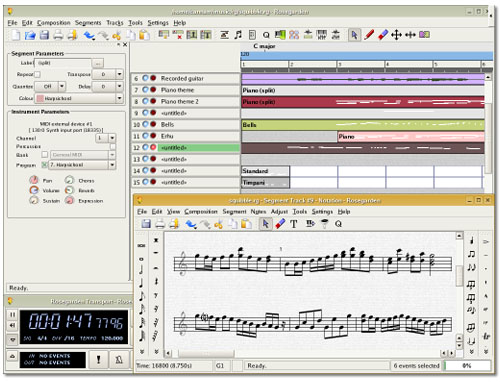Open the Adjust menu in notation window
The image size is (500, 382).
point(279,212)
